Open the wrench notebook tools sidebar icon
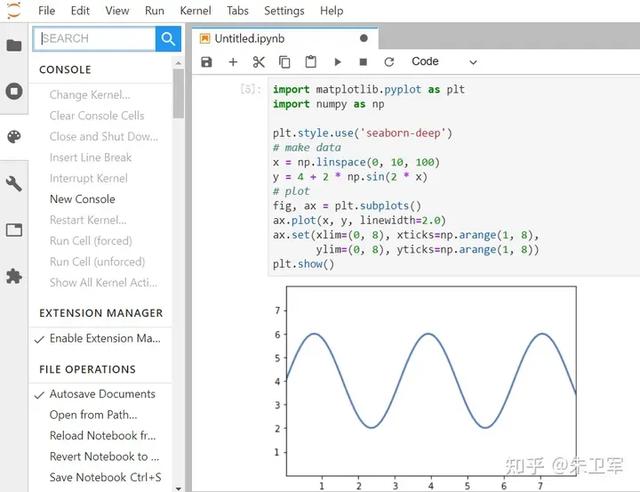The image size is (640, 492). [14, 183]
